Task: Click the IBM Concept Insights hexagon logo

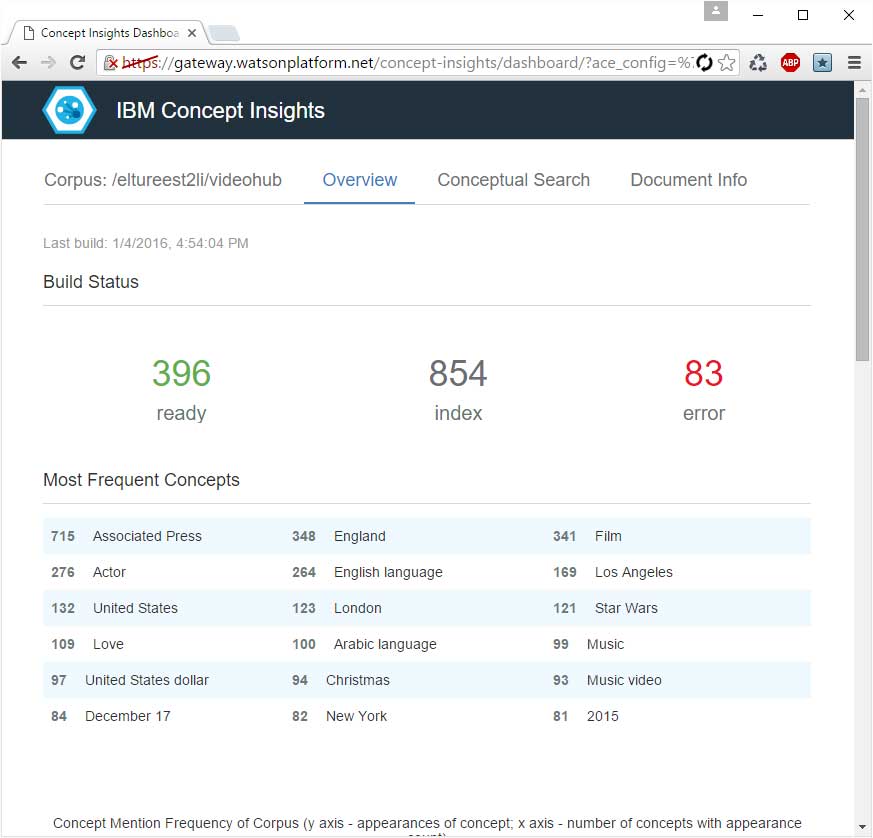Action: [x=69, y=110]
